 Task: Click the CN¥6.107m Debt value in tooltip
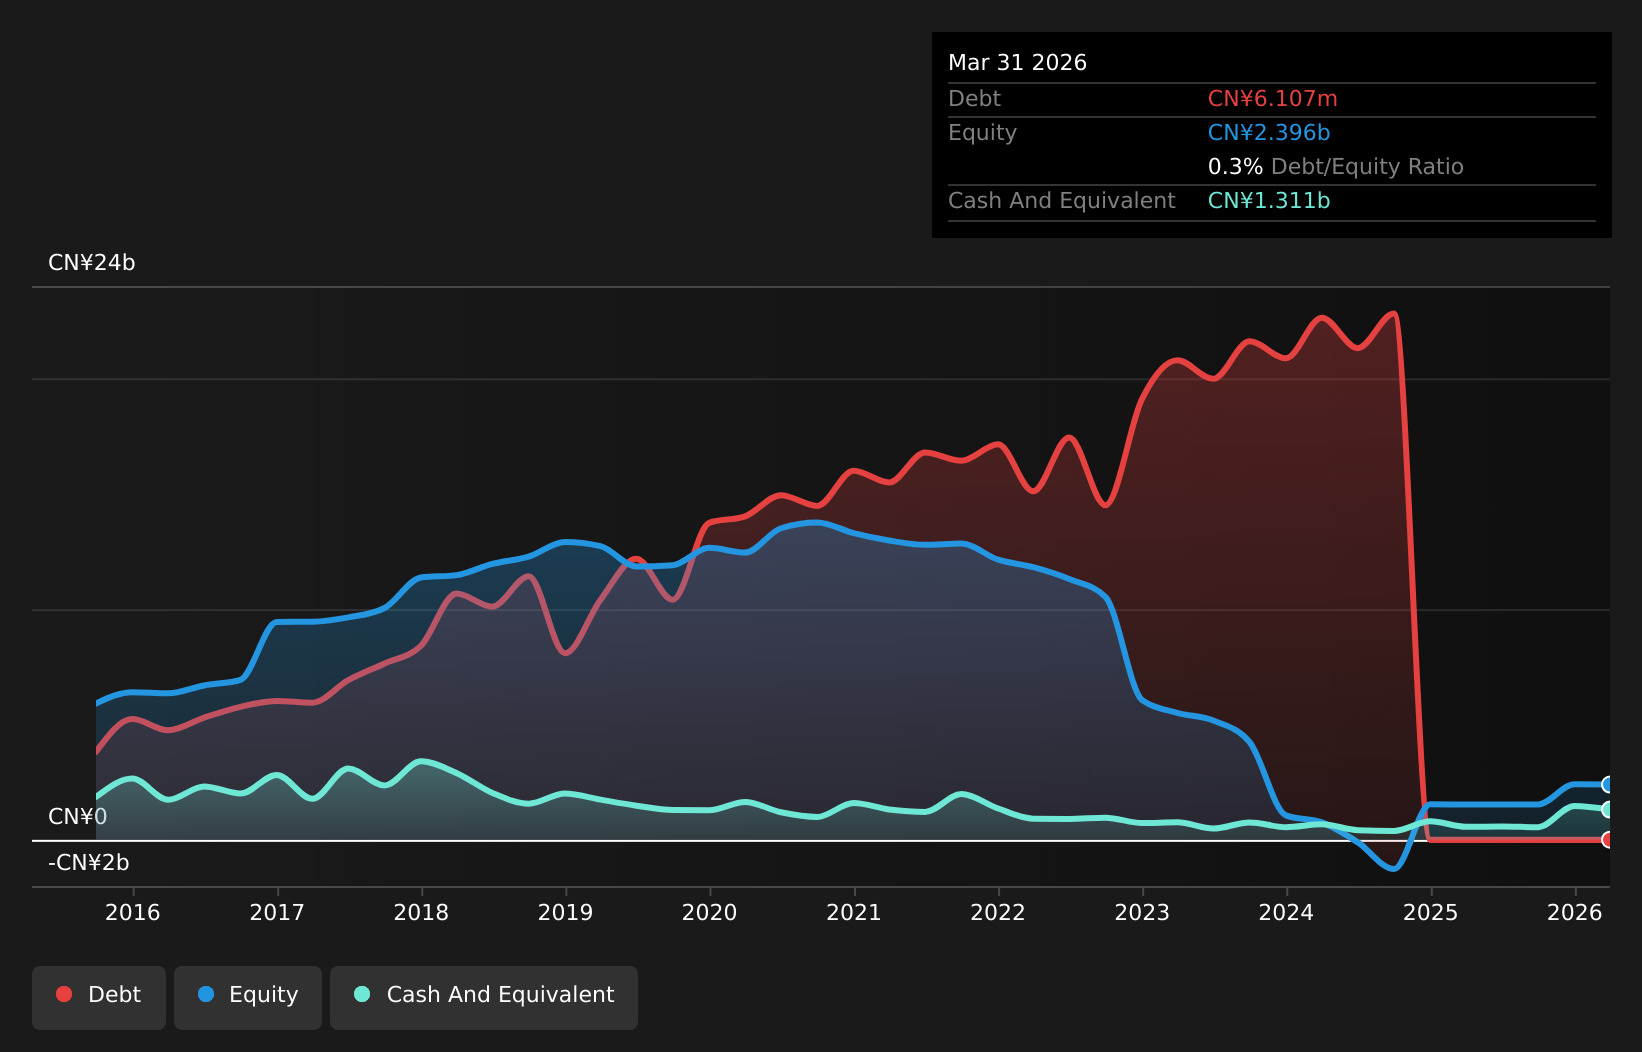click(1273, 99)
